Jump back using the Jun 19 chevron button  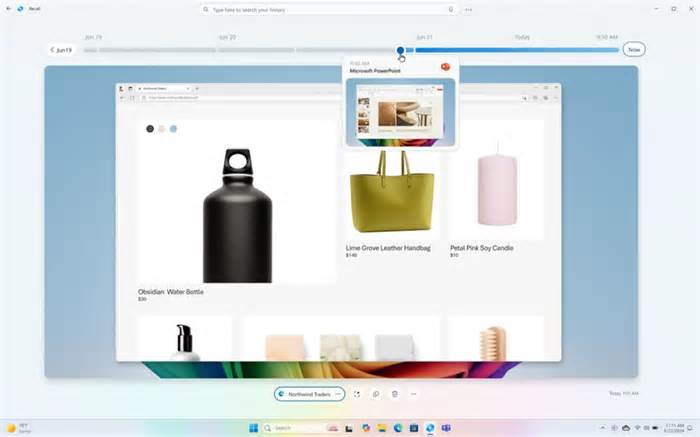pos(61,50)
